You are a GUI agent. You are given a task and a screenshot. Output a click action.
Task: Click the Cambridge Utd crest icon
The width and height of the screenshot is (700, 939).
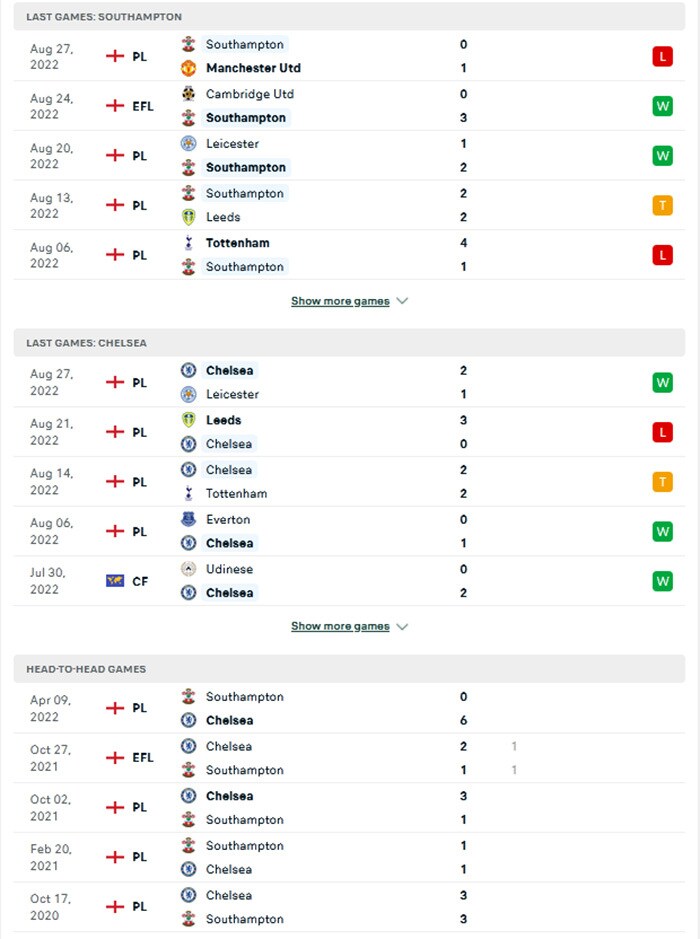pyautogui.click(x=188, y=94)
